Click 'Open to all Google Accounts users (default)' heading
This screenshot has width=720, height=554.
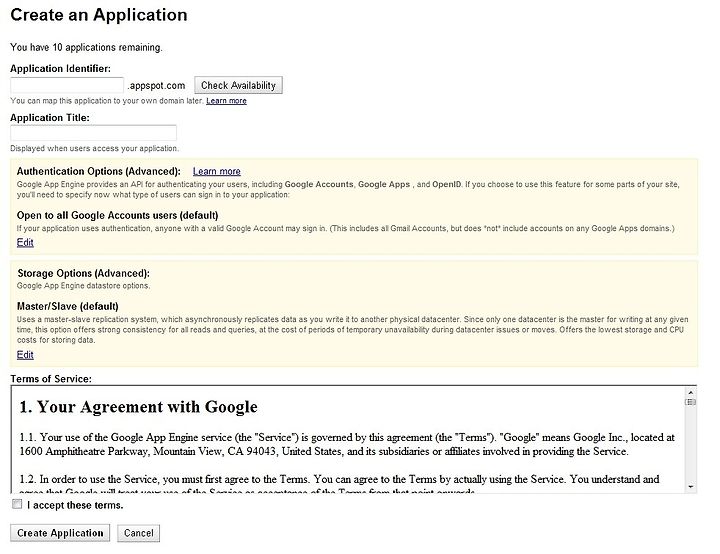pos(118,215)
